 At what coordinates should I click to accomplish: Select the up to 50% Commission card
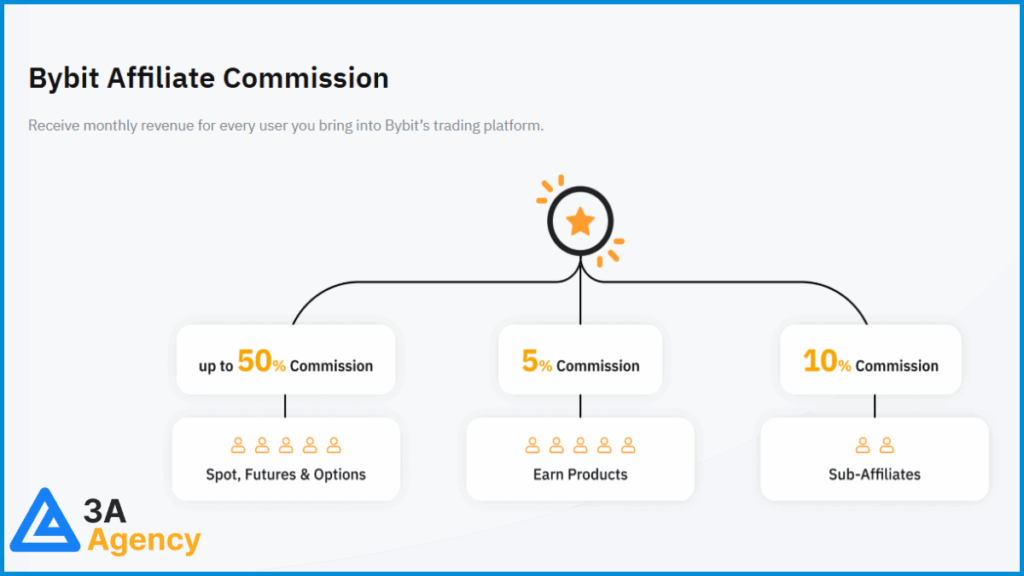pos(286,360)
